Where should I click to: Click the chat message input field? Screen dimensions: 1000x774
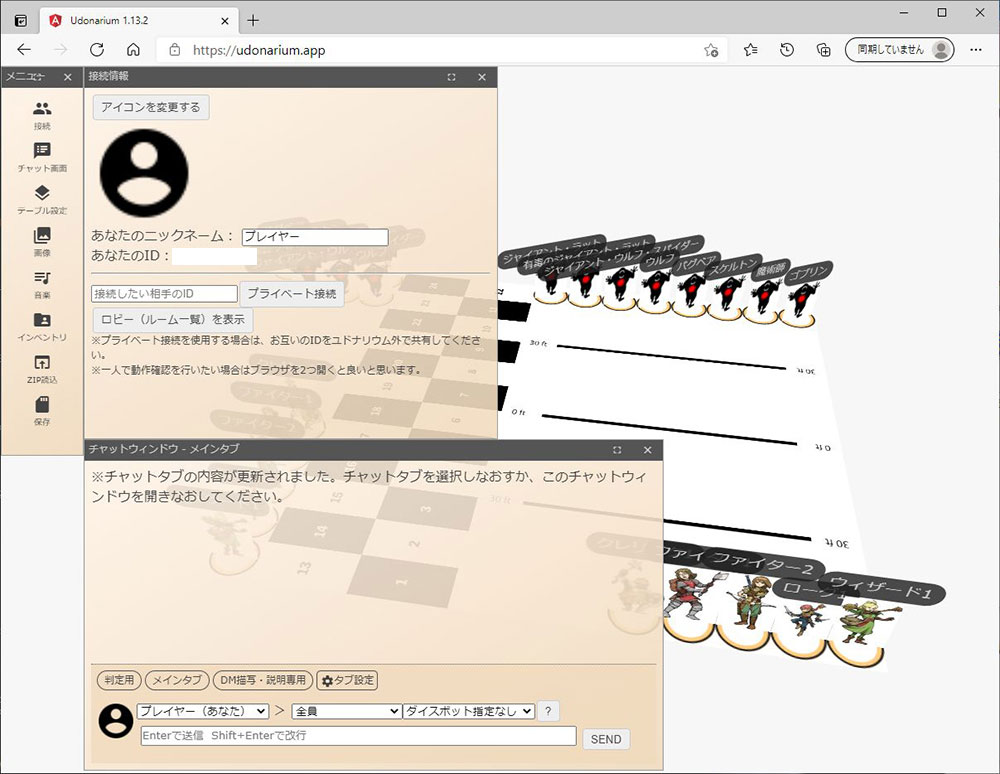click(358, 736)
